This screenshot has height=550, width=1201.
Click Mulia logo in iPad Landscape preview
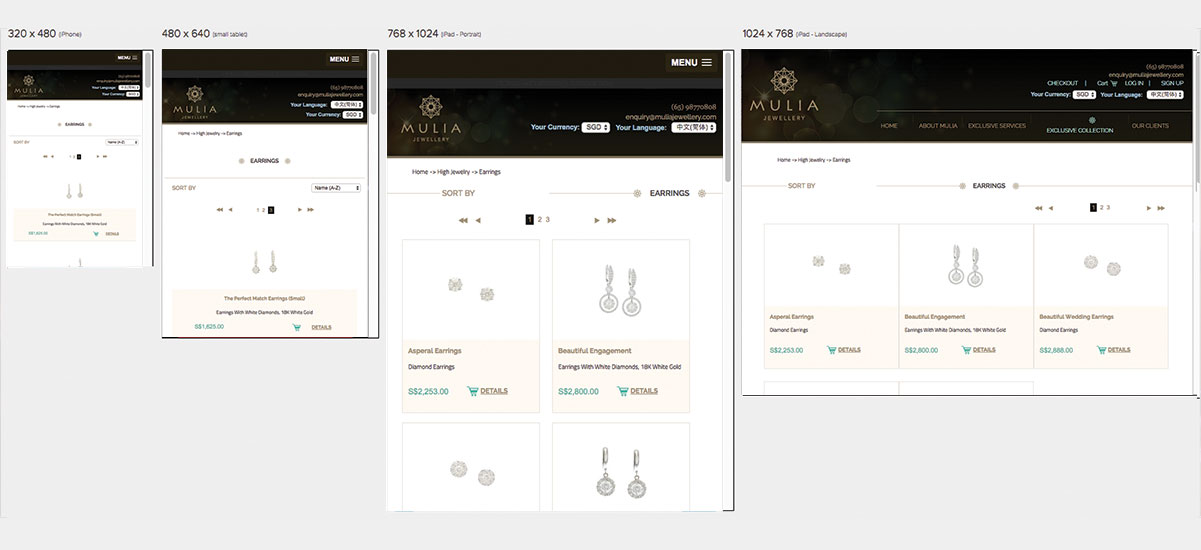(784, 95)
